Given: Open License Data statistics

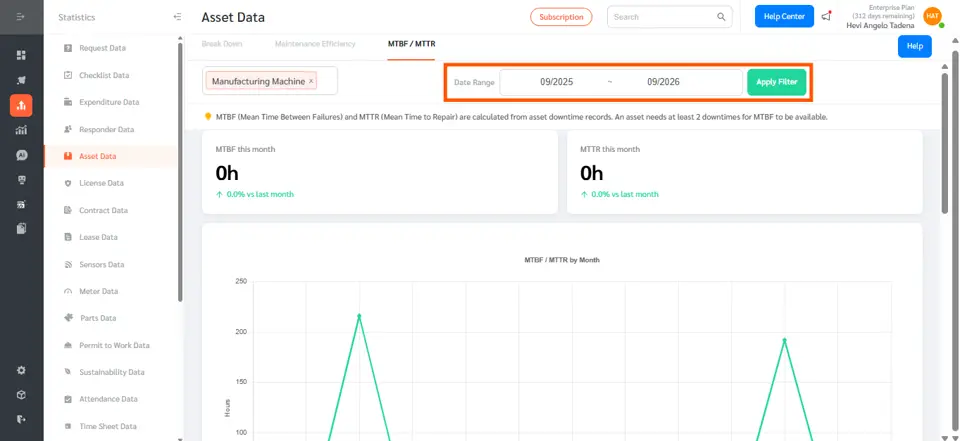Looking at the screenshot, I should [101, 183].
